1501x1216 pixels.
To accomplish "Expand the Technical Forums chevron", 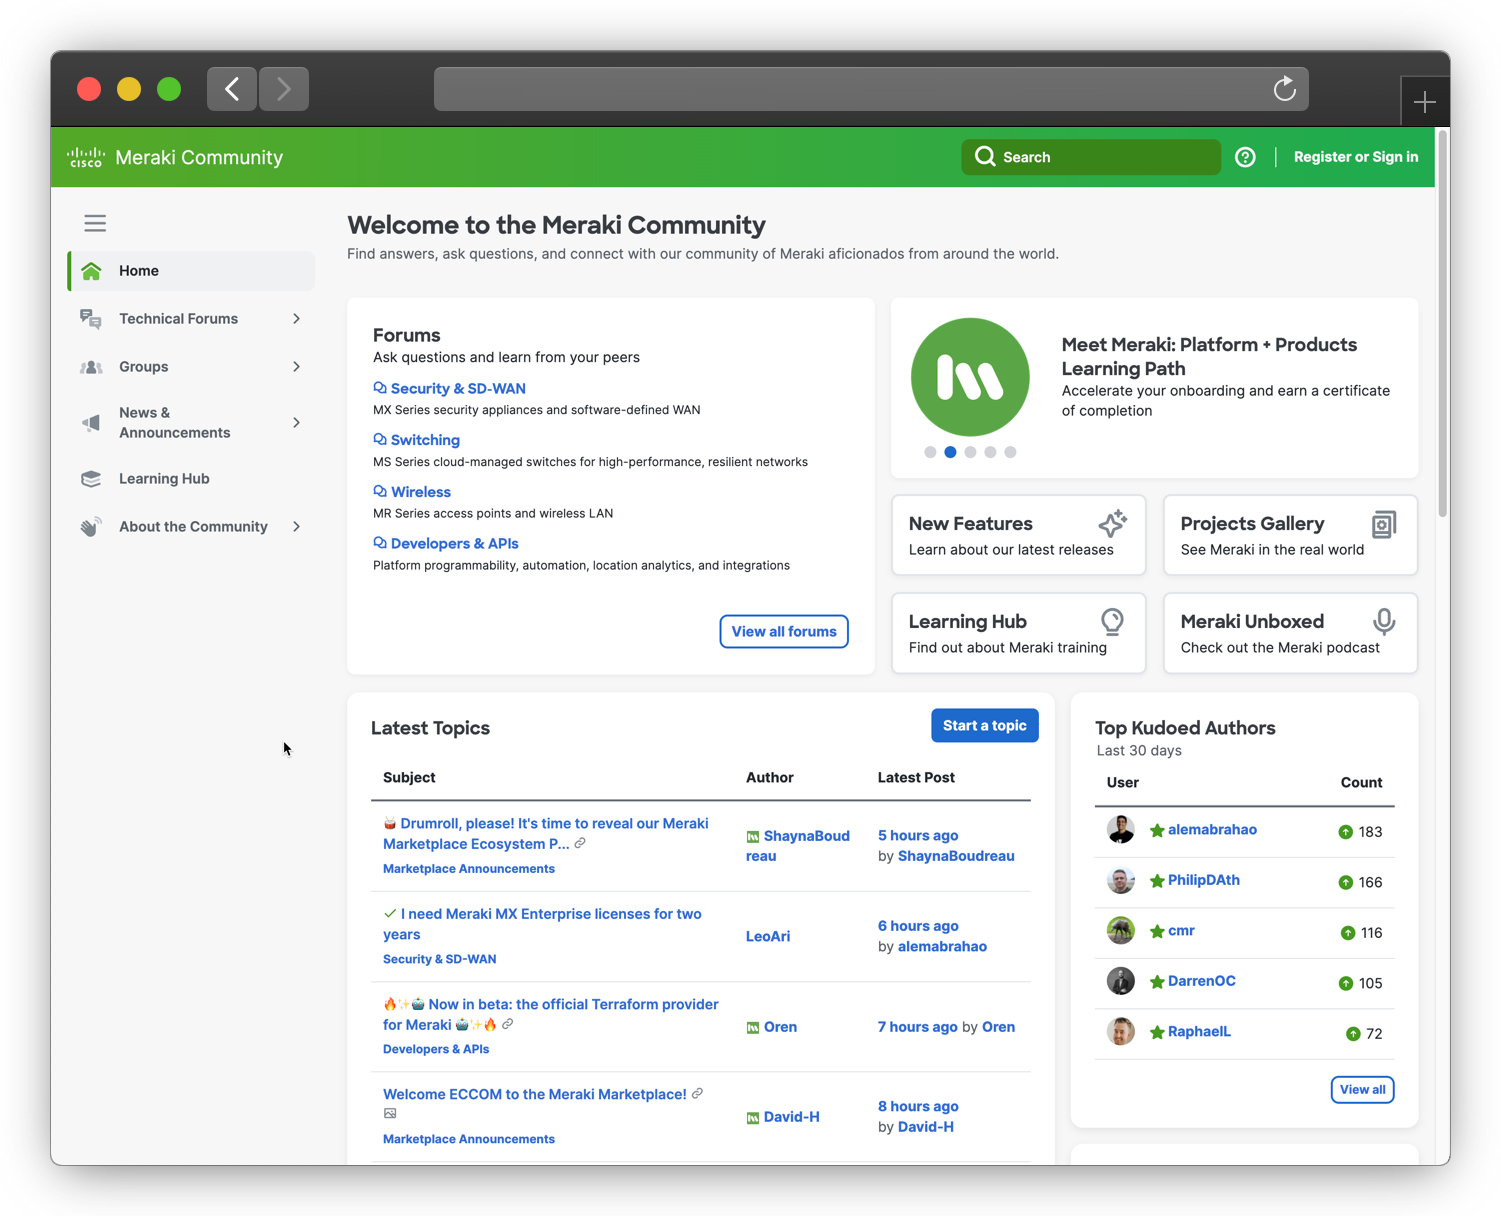I will point(296,319).
